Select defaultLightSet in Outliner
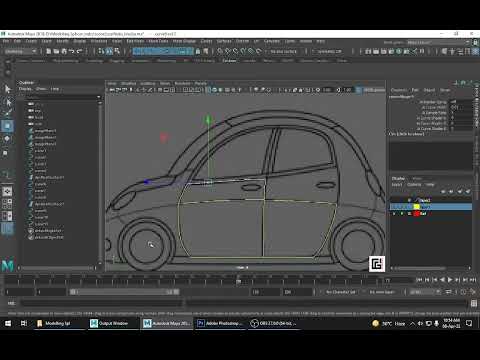Screen dimensions: 480x360 click(49, 231)
